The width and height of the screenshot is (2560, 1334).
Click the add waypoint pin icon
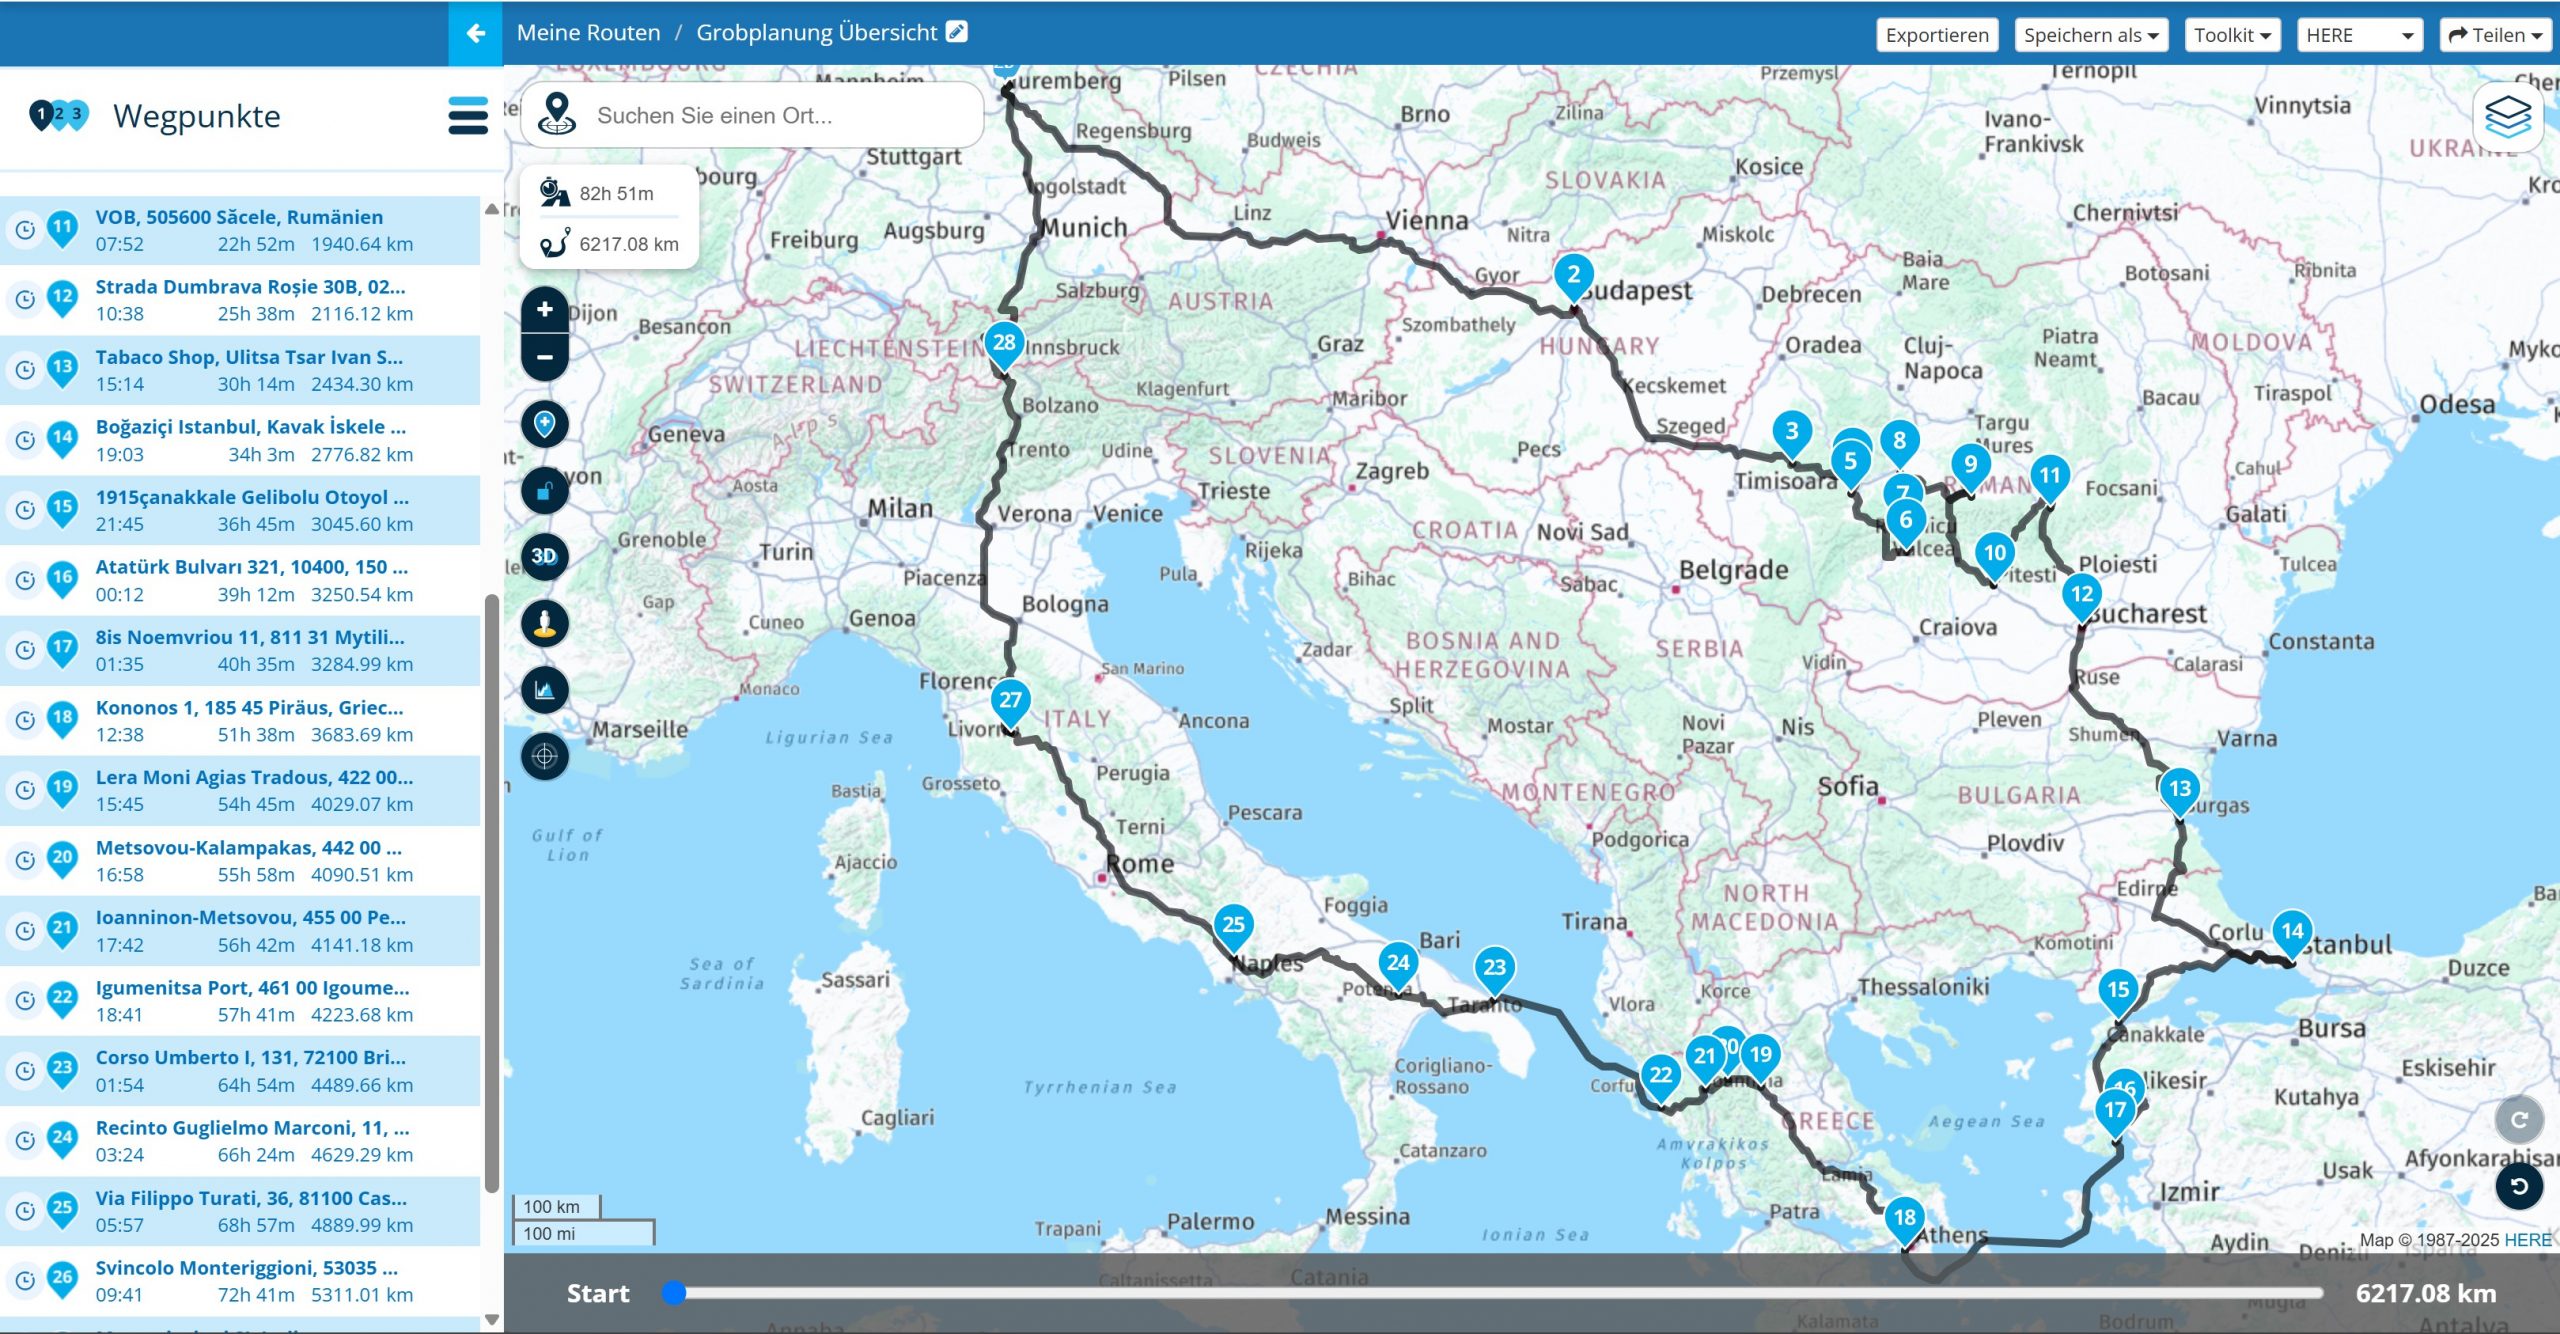(x=544, y=424)
